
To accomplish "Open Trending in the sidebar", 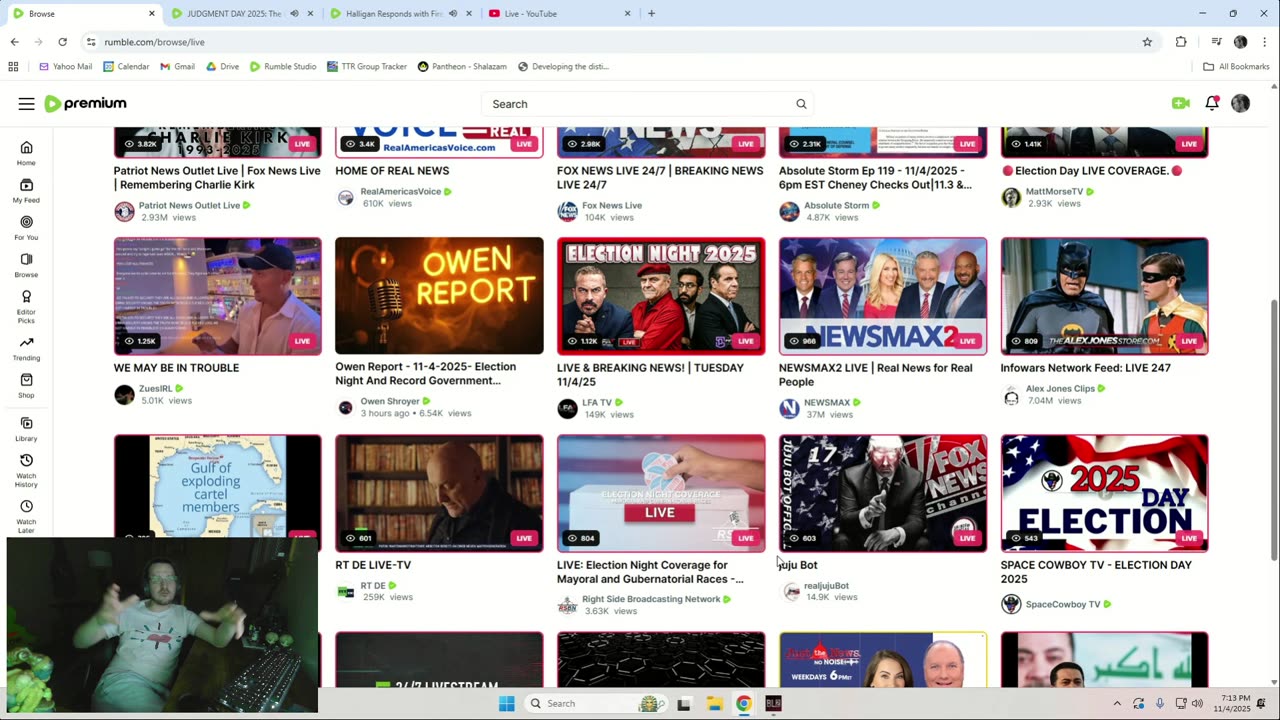I will [26, 348].
